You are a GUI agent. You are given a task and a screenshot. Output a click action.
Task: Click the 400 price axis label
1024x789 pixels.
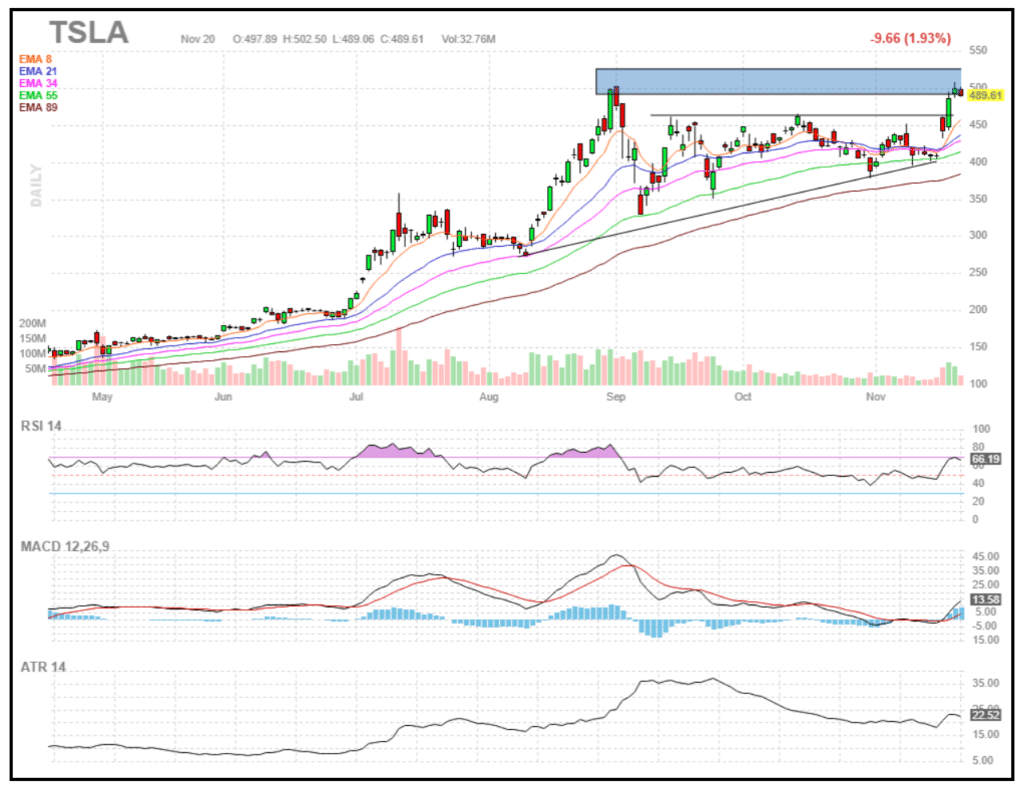[x=978, y=162]
